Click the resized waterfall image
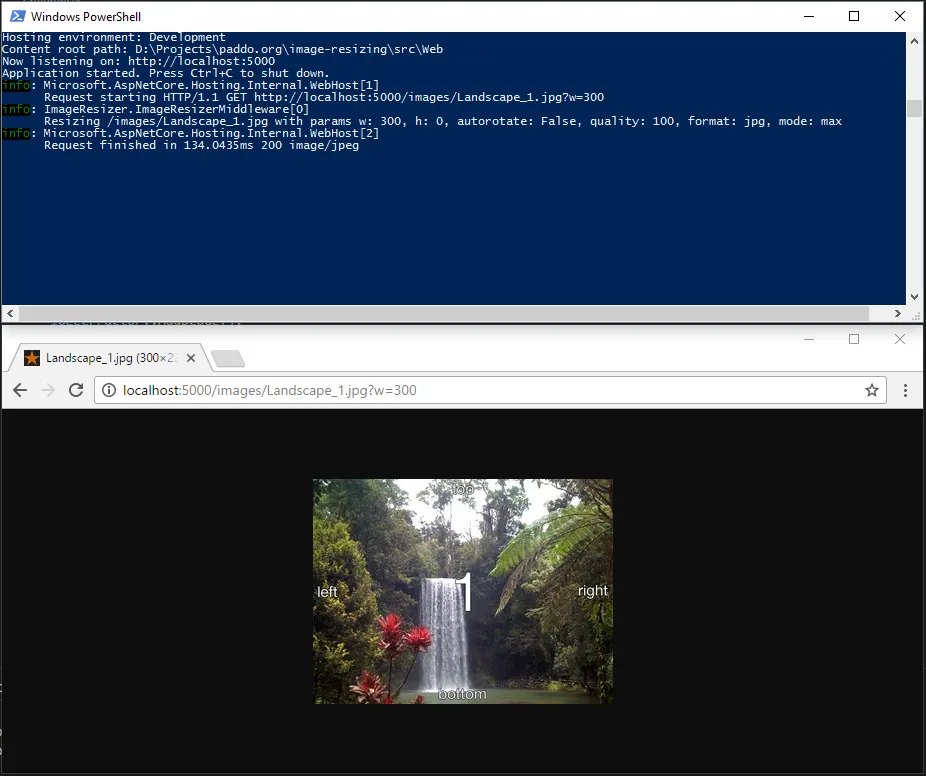Screen dimensions: 926x776 (x=462, y=590)
